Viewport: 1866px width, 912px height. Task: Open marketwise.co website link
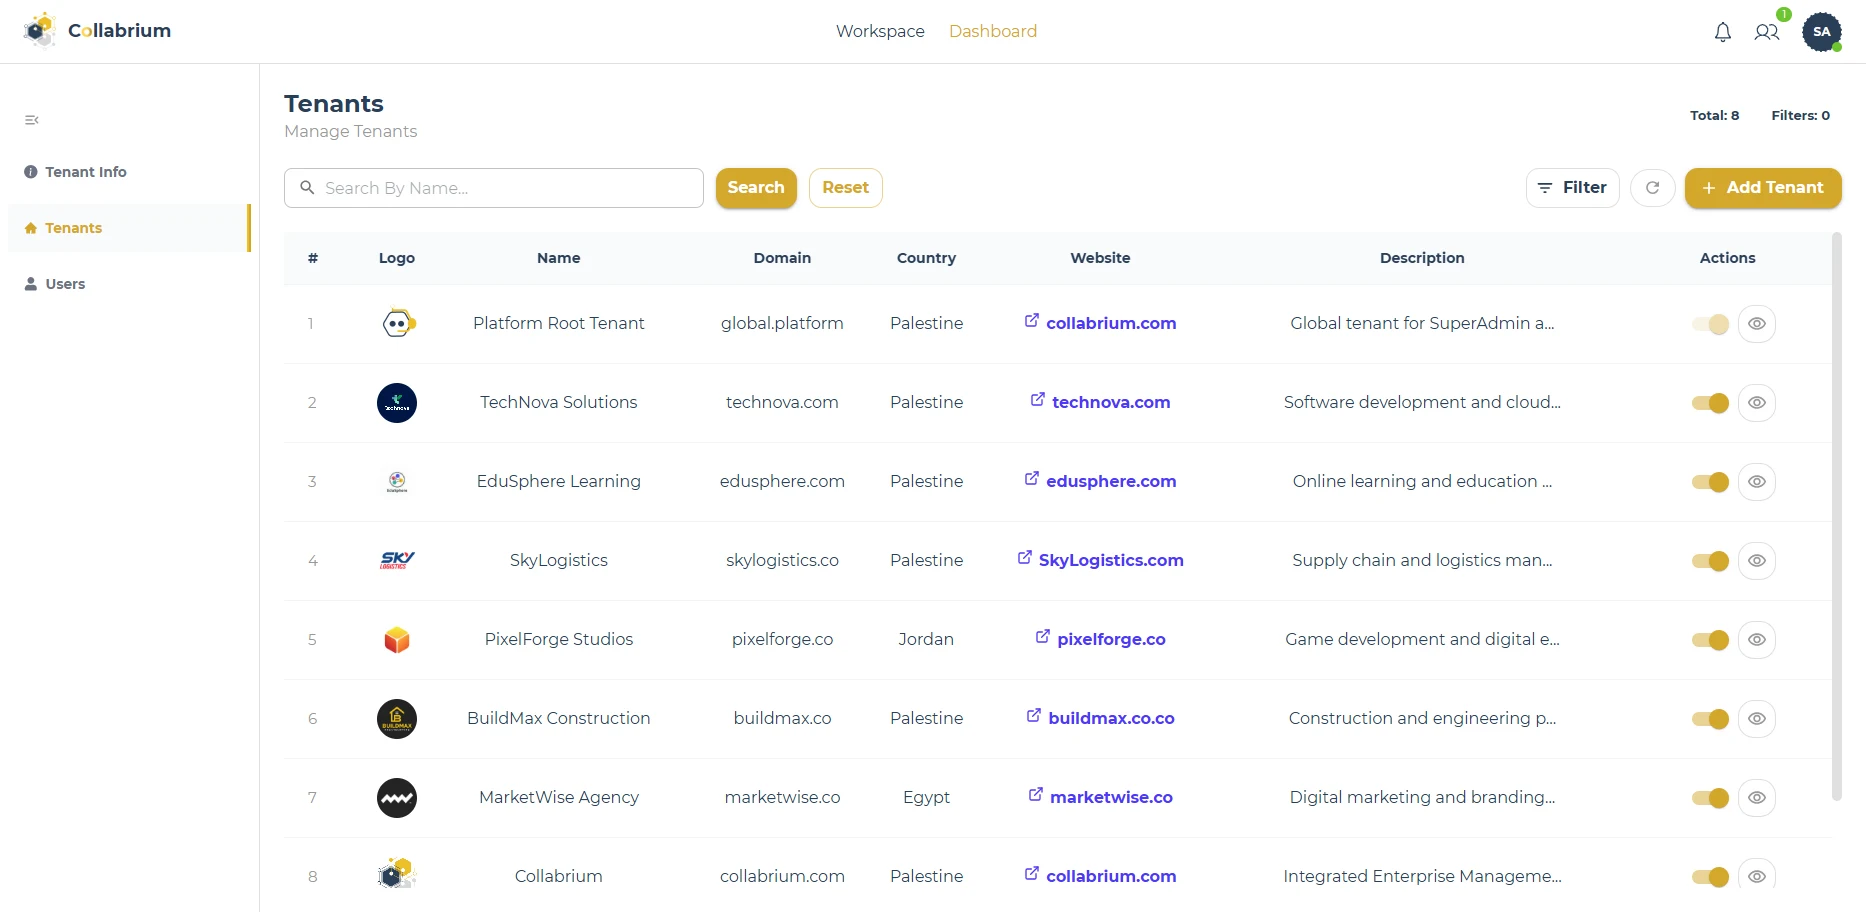pos(1100,797)
